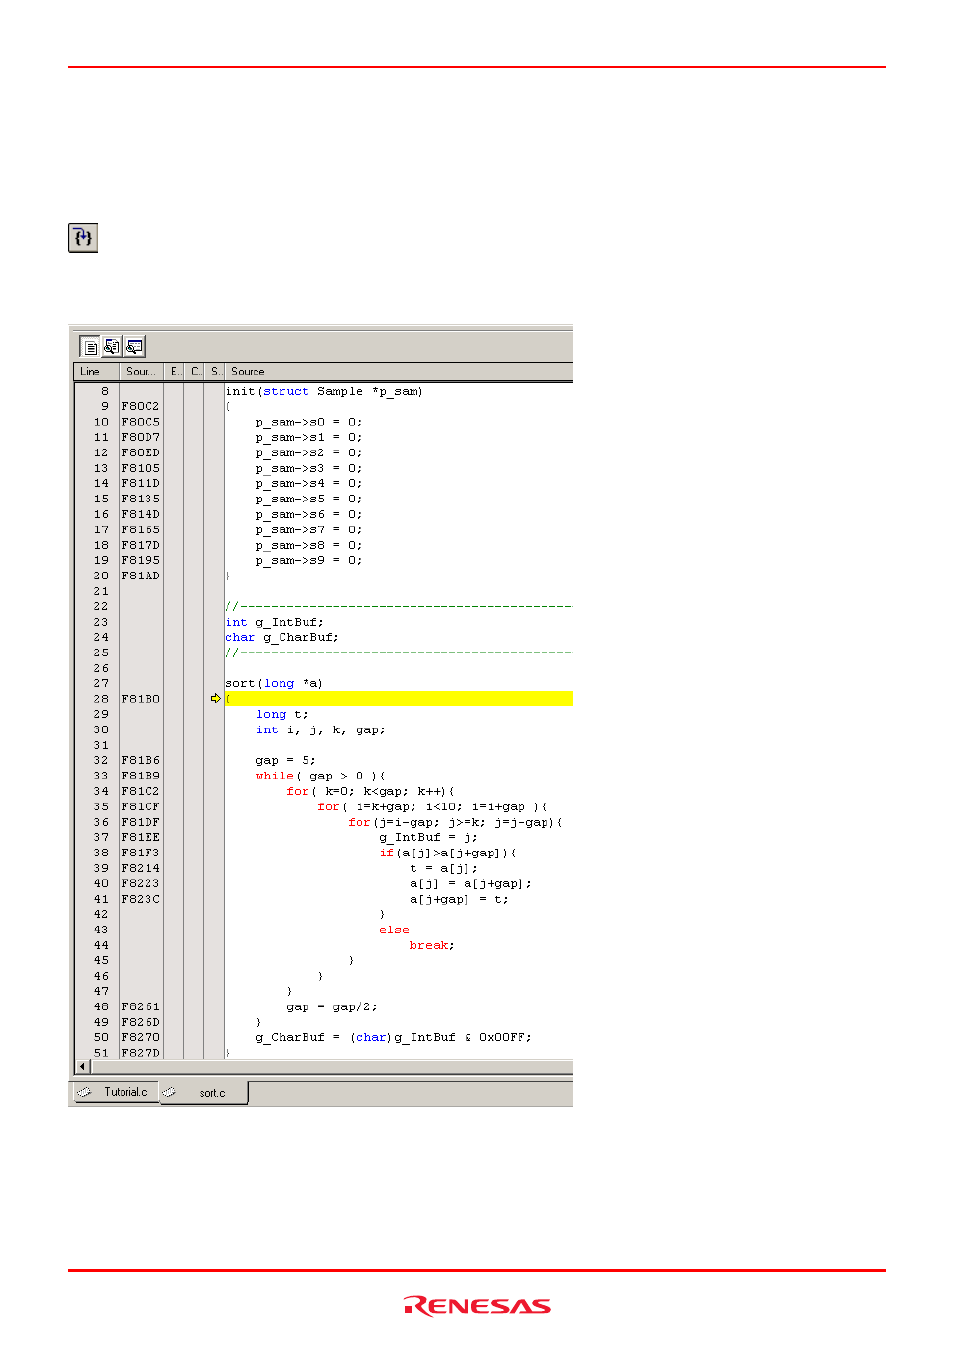Click 'while( gap > 0 ){' line

(x=321, y=776)
